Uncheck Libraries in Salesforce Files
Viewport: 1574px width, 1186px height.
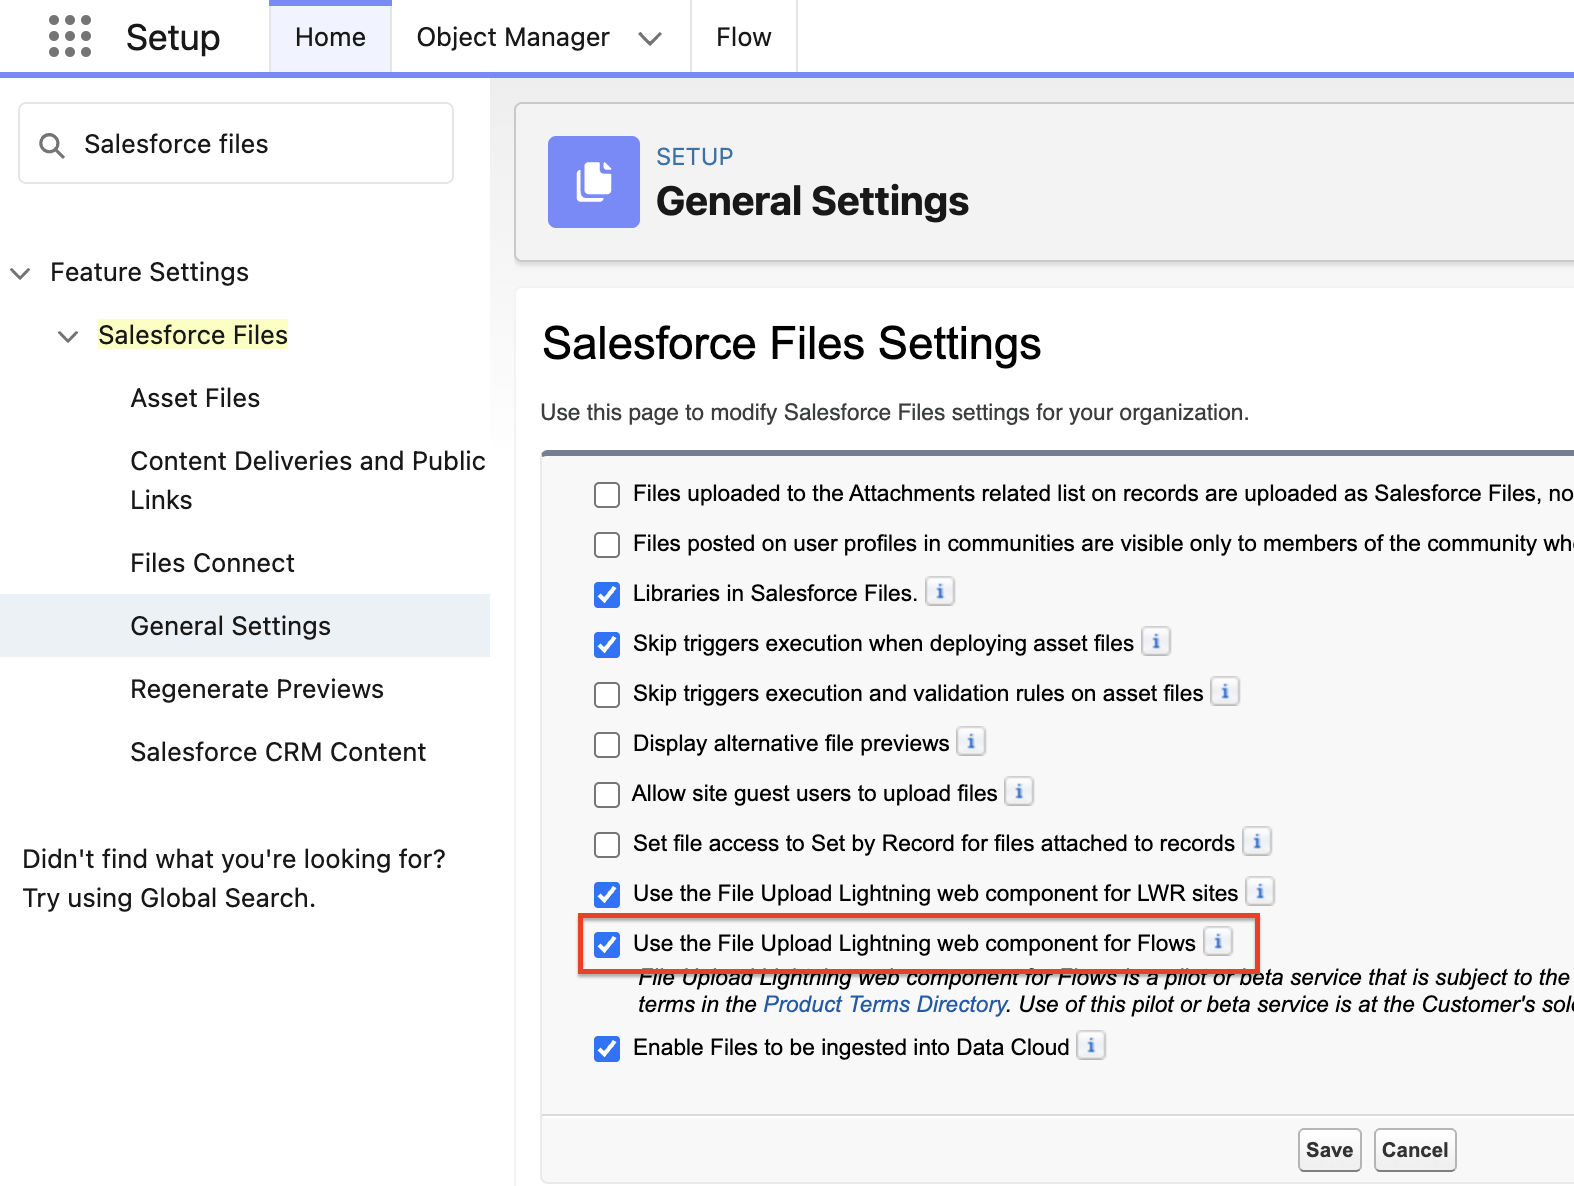(x=607, y=595)
